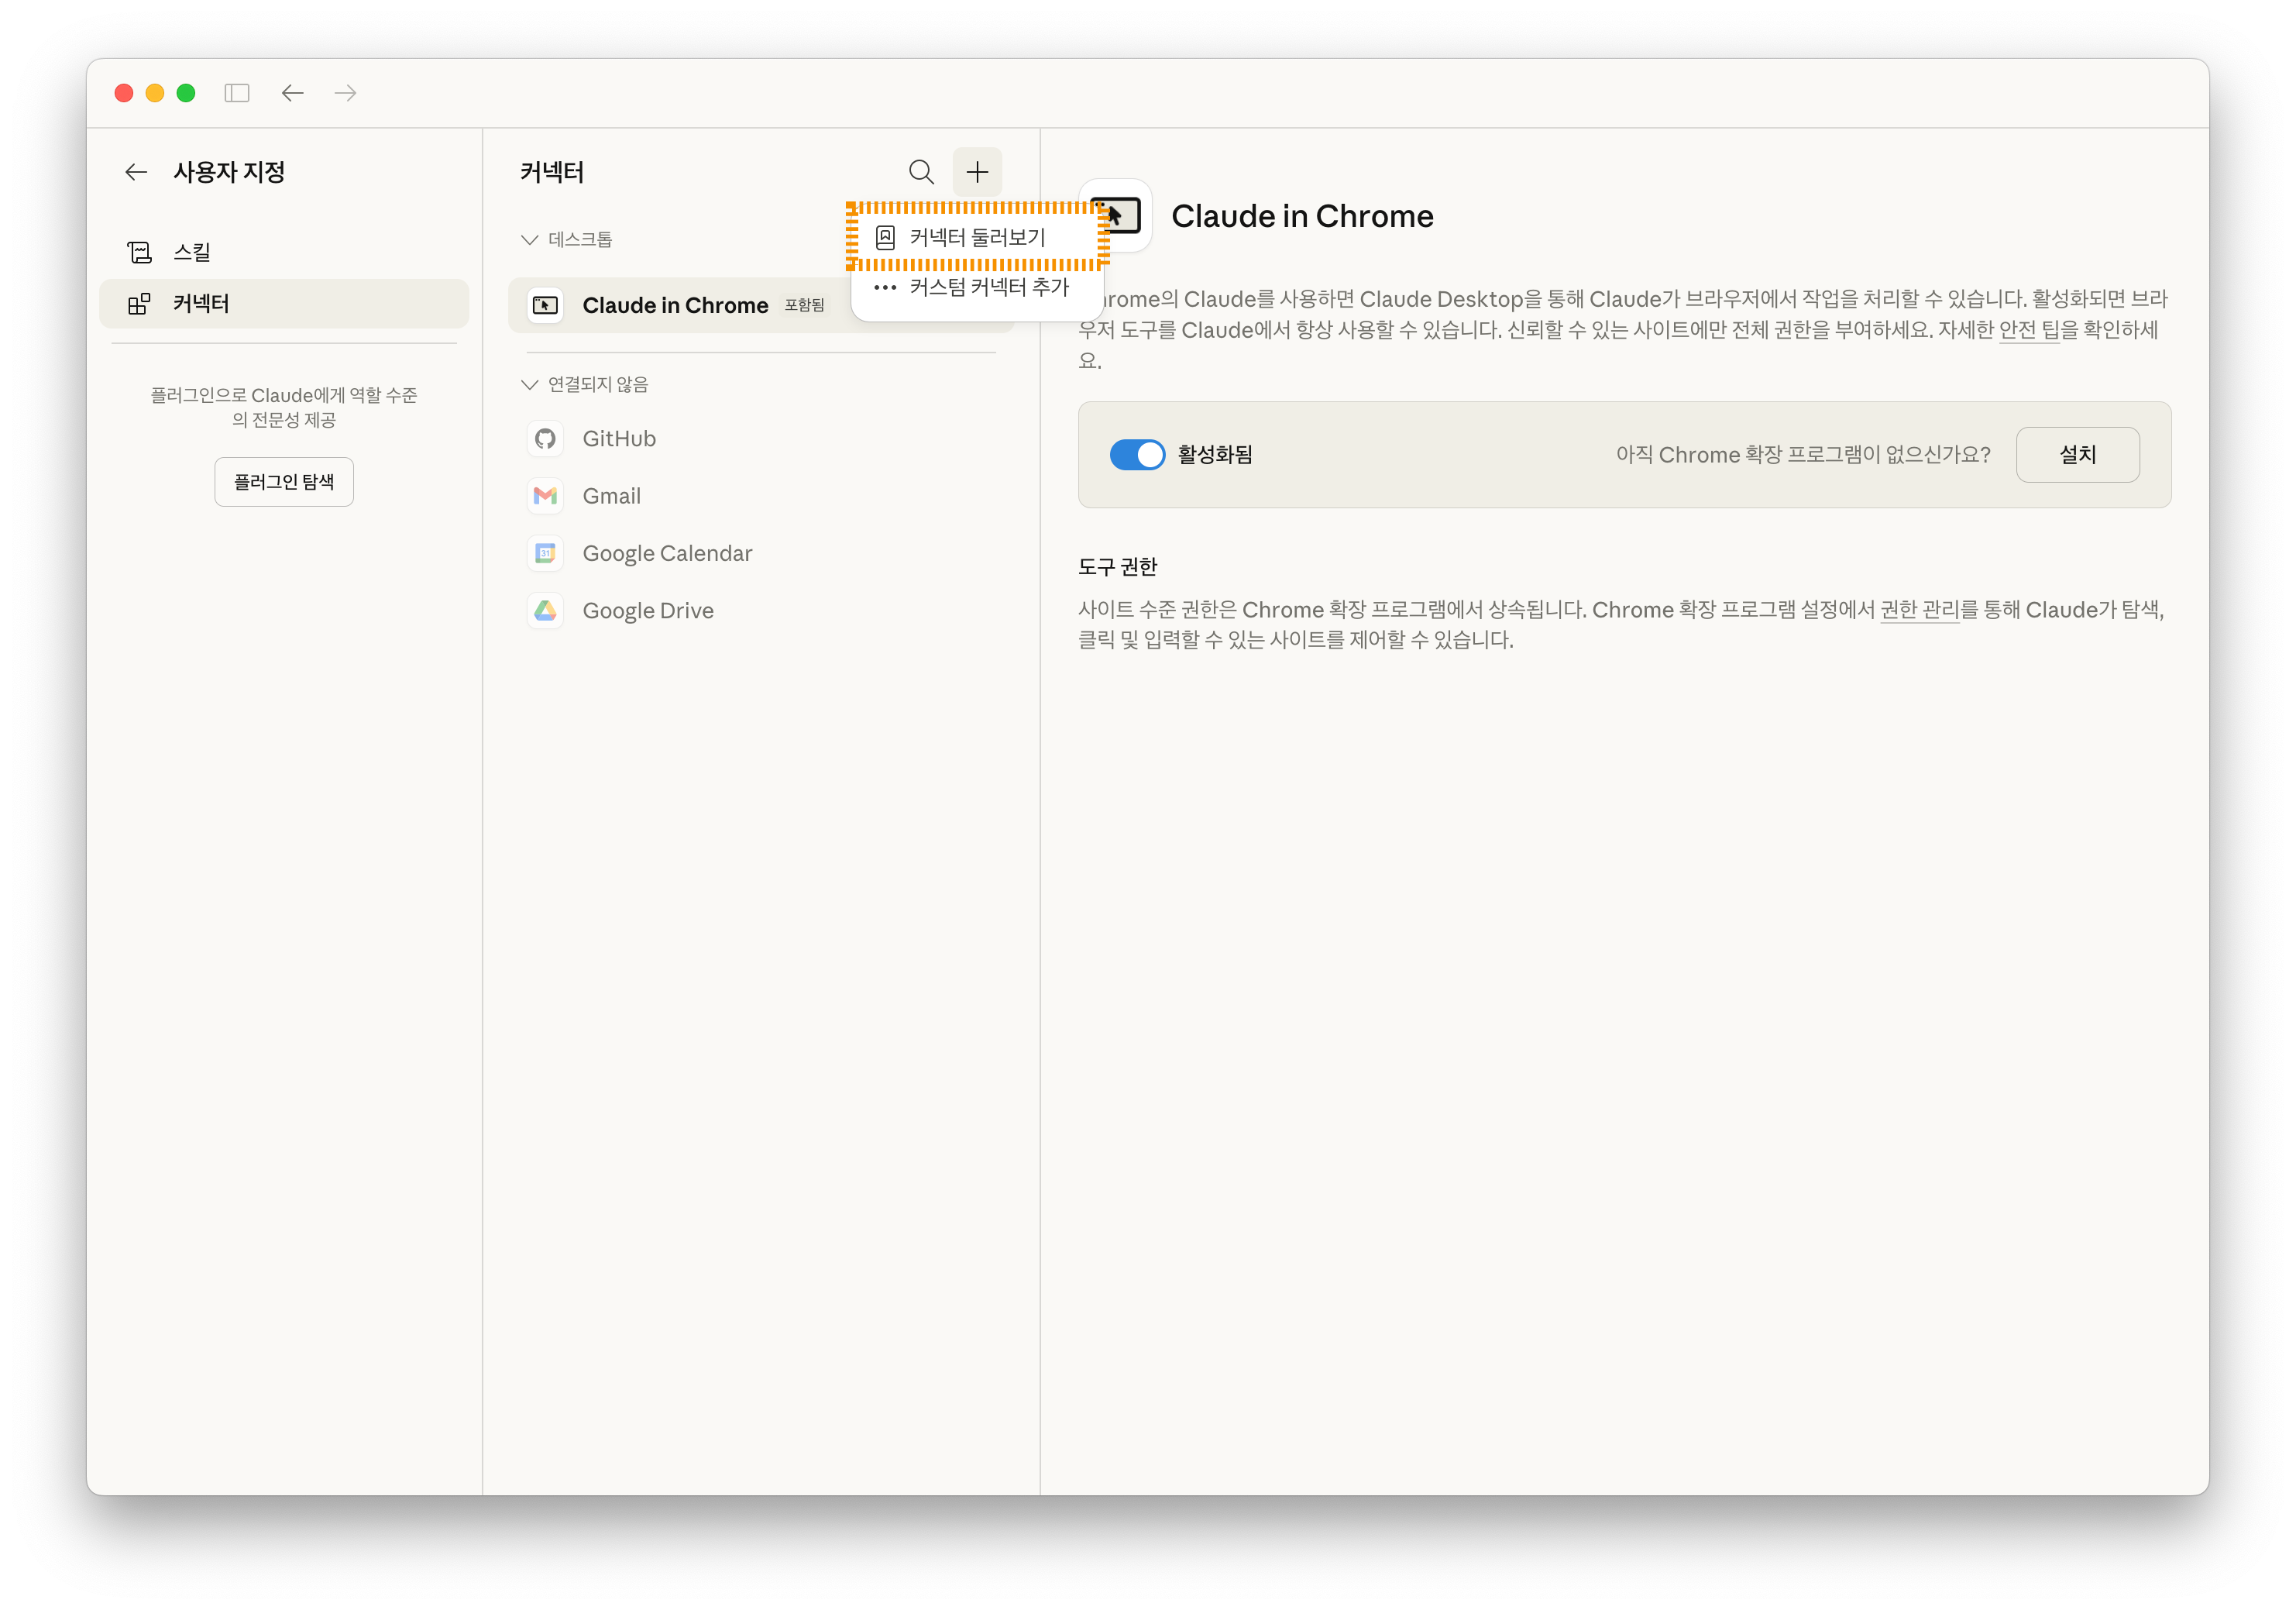Click the 설치 button for Chrome extension
This screenshot has width=2296, height=1610.
[x=2078, y=455]
